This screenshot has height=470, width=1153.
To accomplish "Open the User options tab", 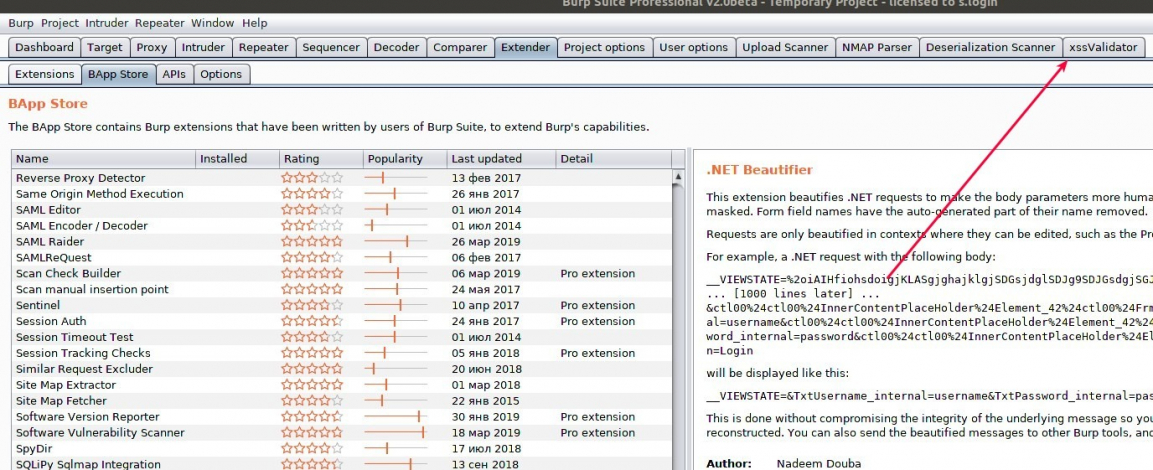I will tap(693, 47).
